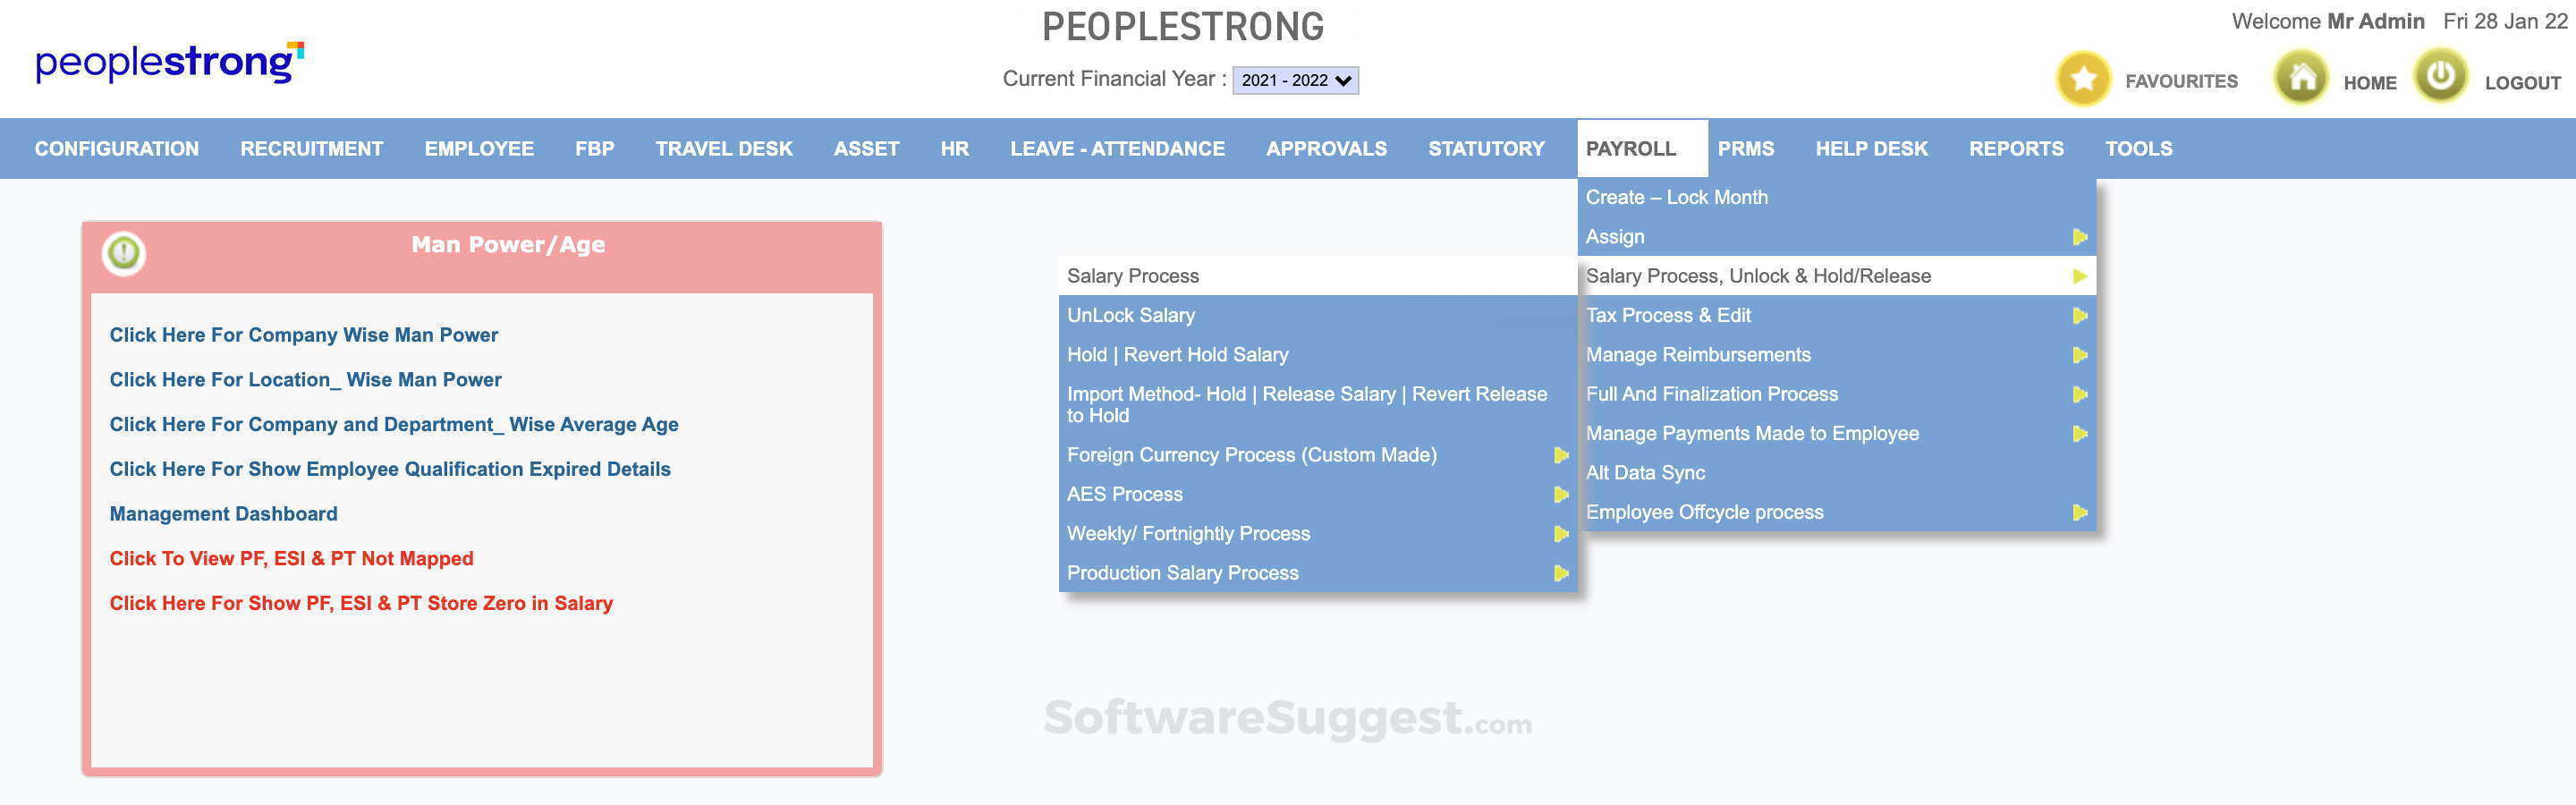Click the Home house icon
Screen dimensions: 2576x805
coord(2301,78)
